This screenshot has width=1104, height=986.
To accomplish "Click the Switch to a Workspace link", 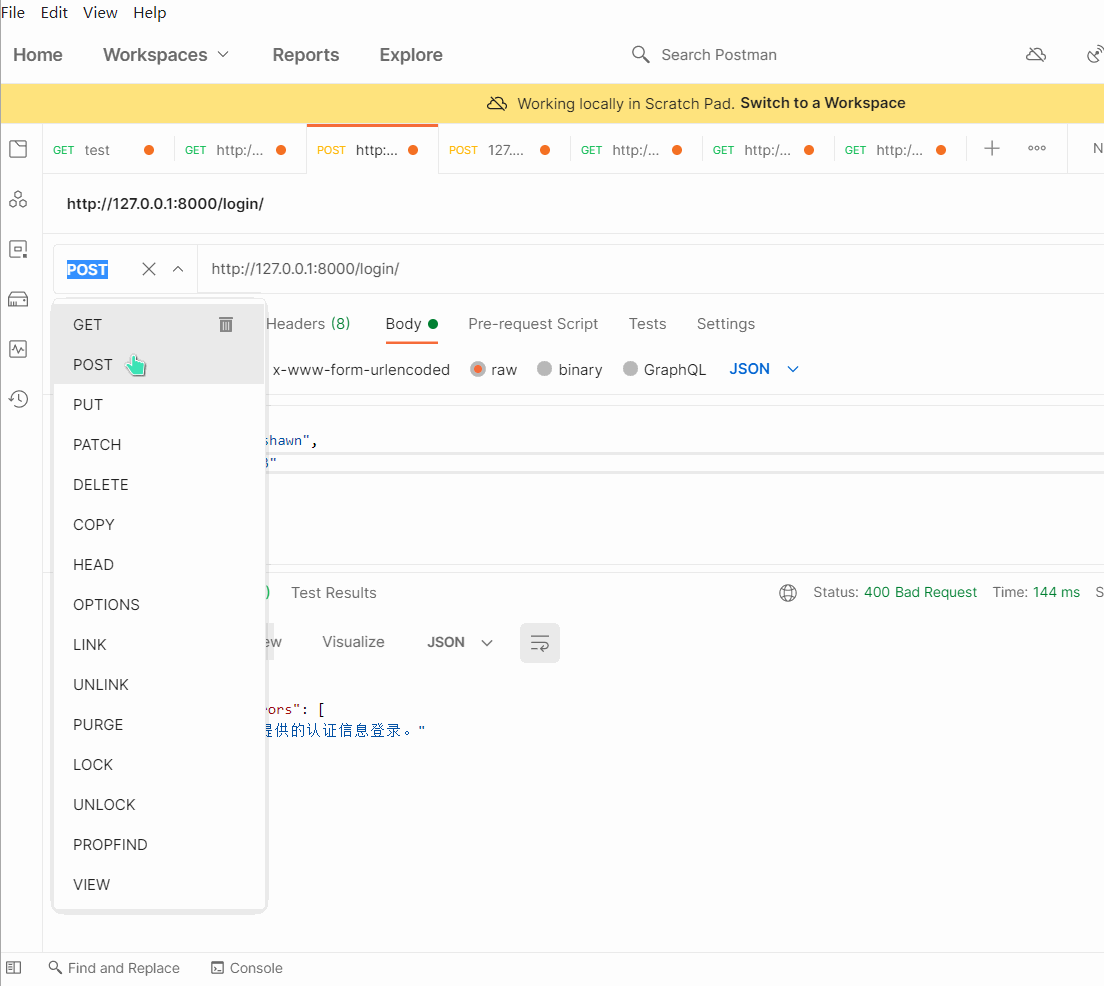I will pos(822,103).
